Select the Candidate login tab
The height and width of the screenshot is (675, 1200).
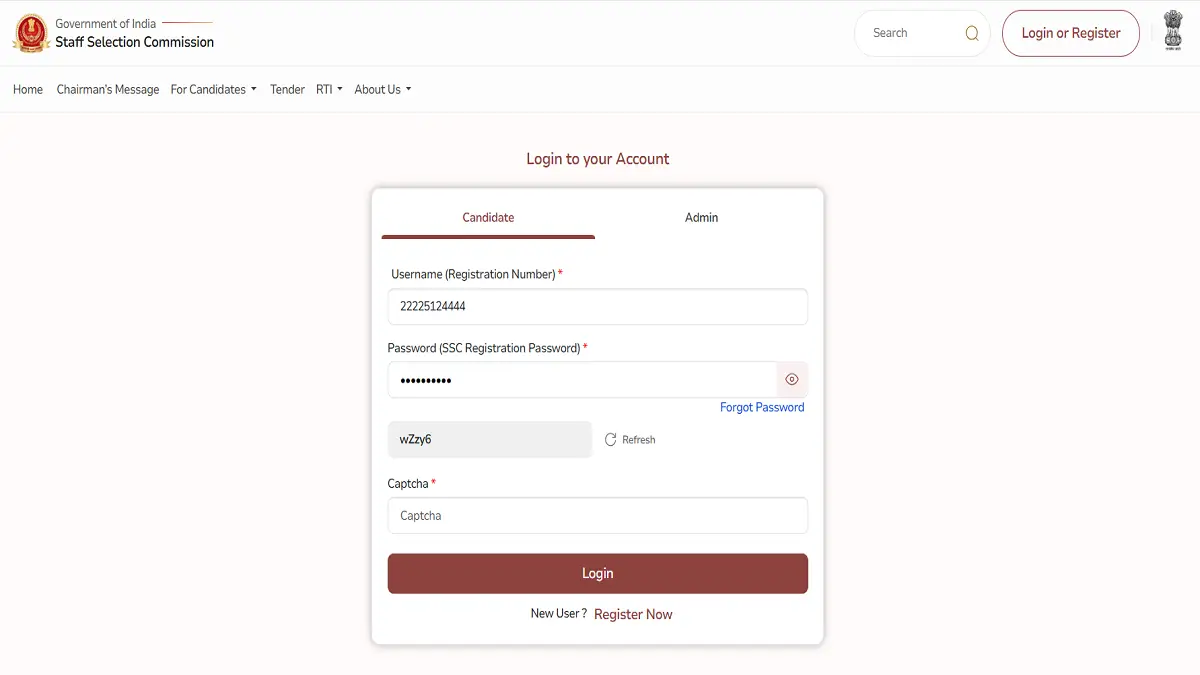pyautogui.click(x=488, y=217)
